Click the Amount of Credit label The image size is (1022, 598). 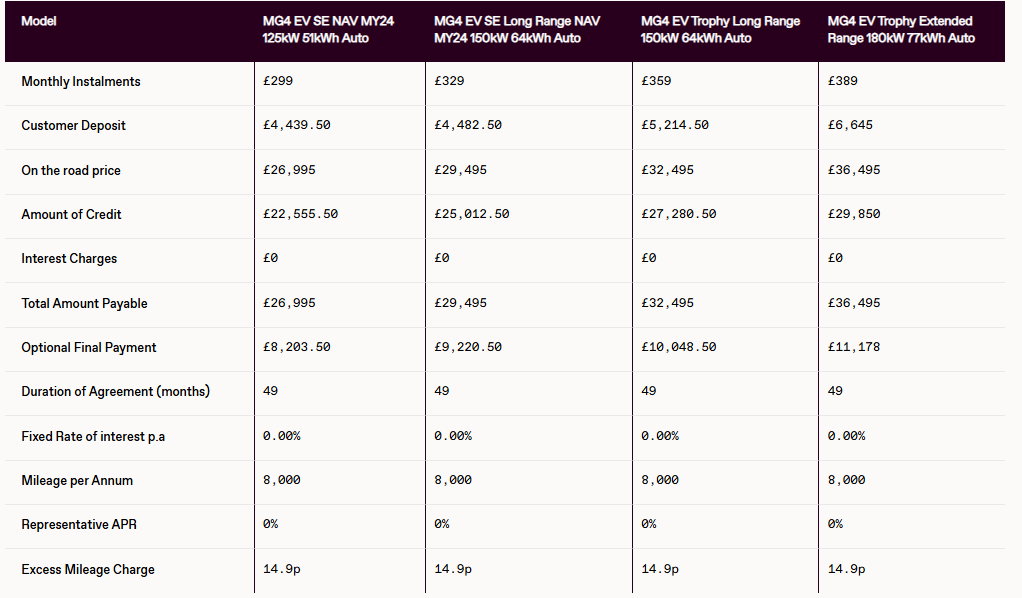click(71, 215)
